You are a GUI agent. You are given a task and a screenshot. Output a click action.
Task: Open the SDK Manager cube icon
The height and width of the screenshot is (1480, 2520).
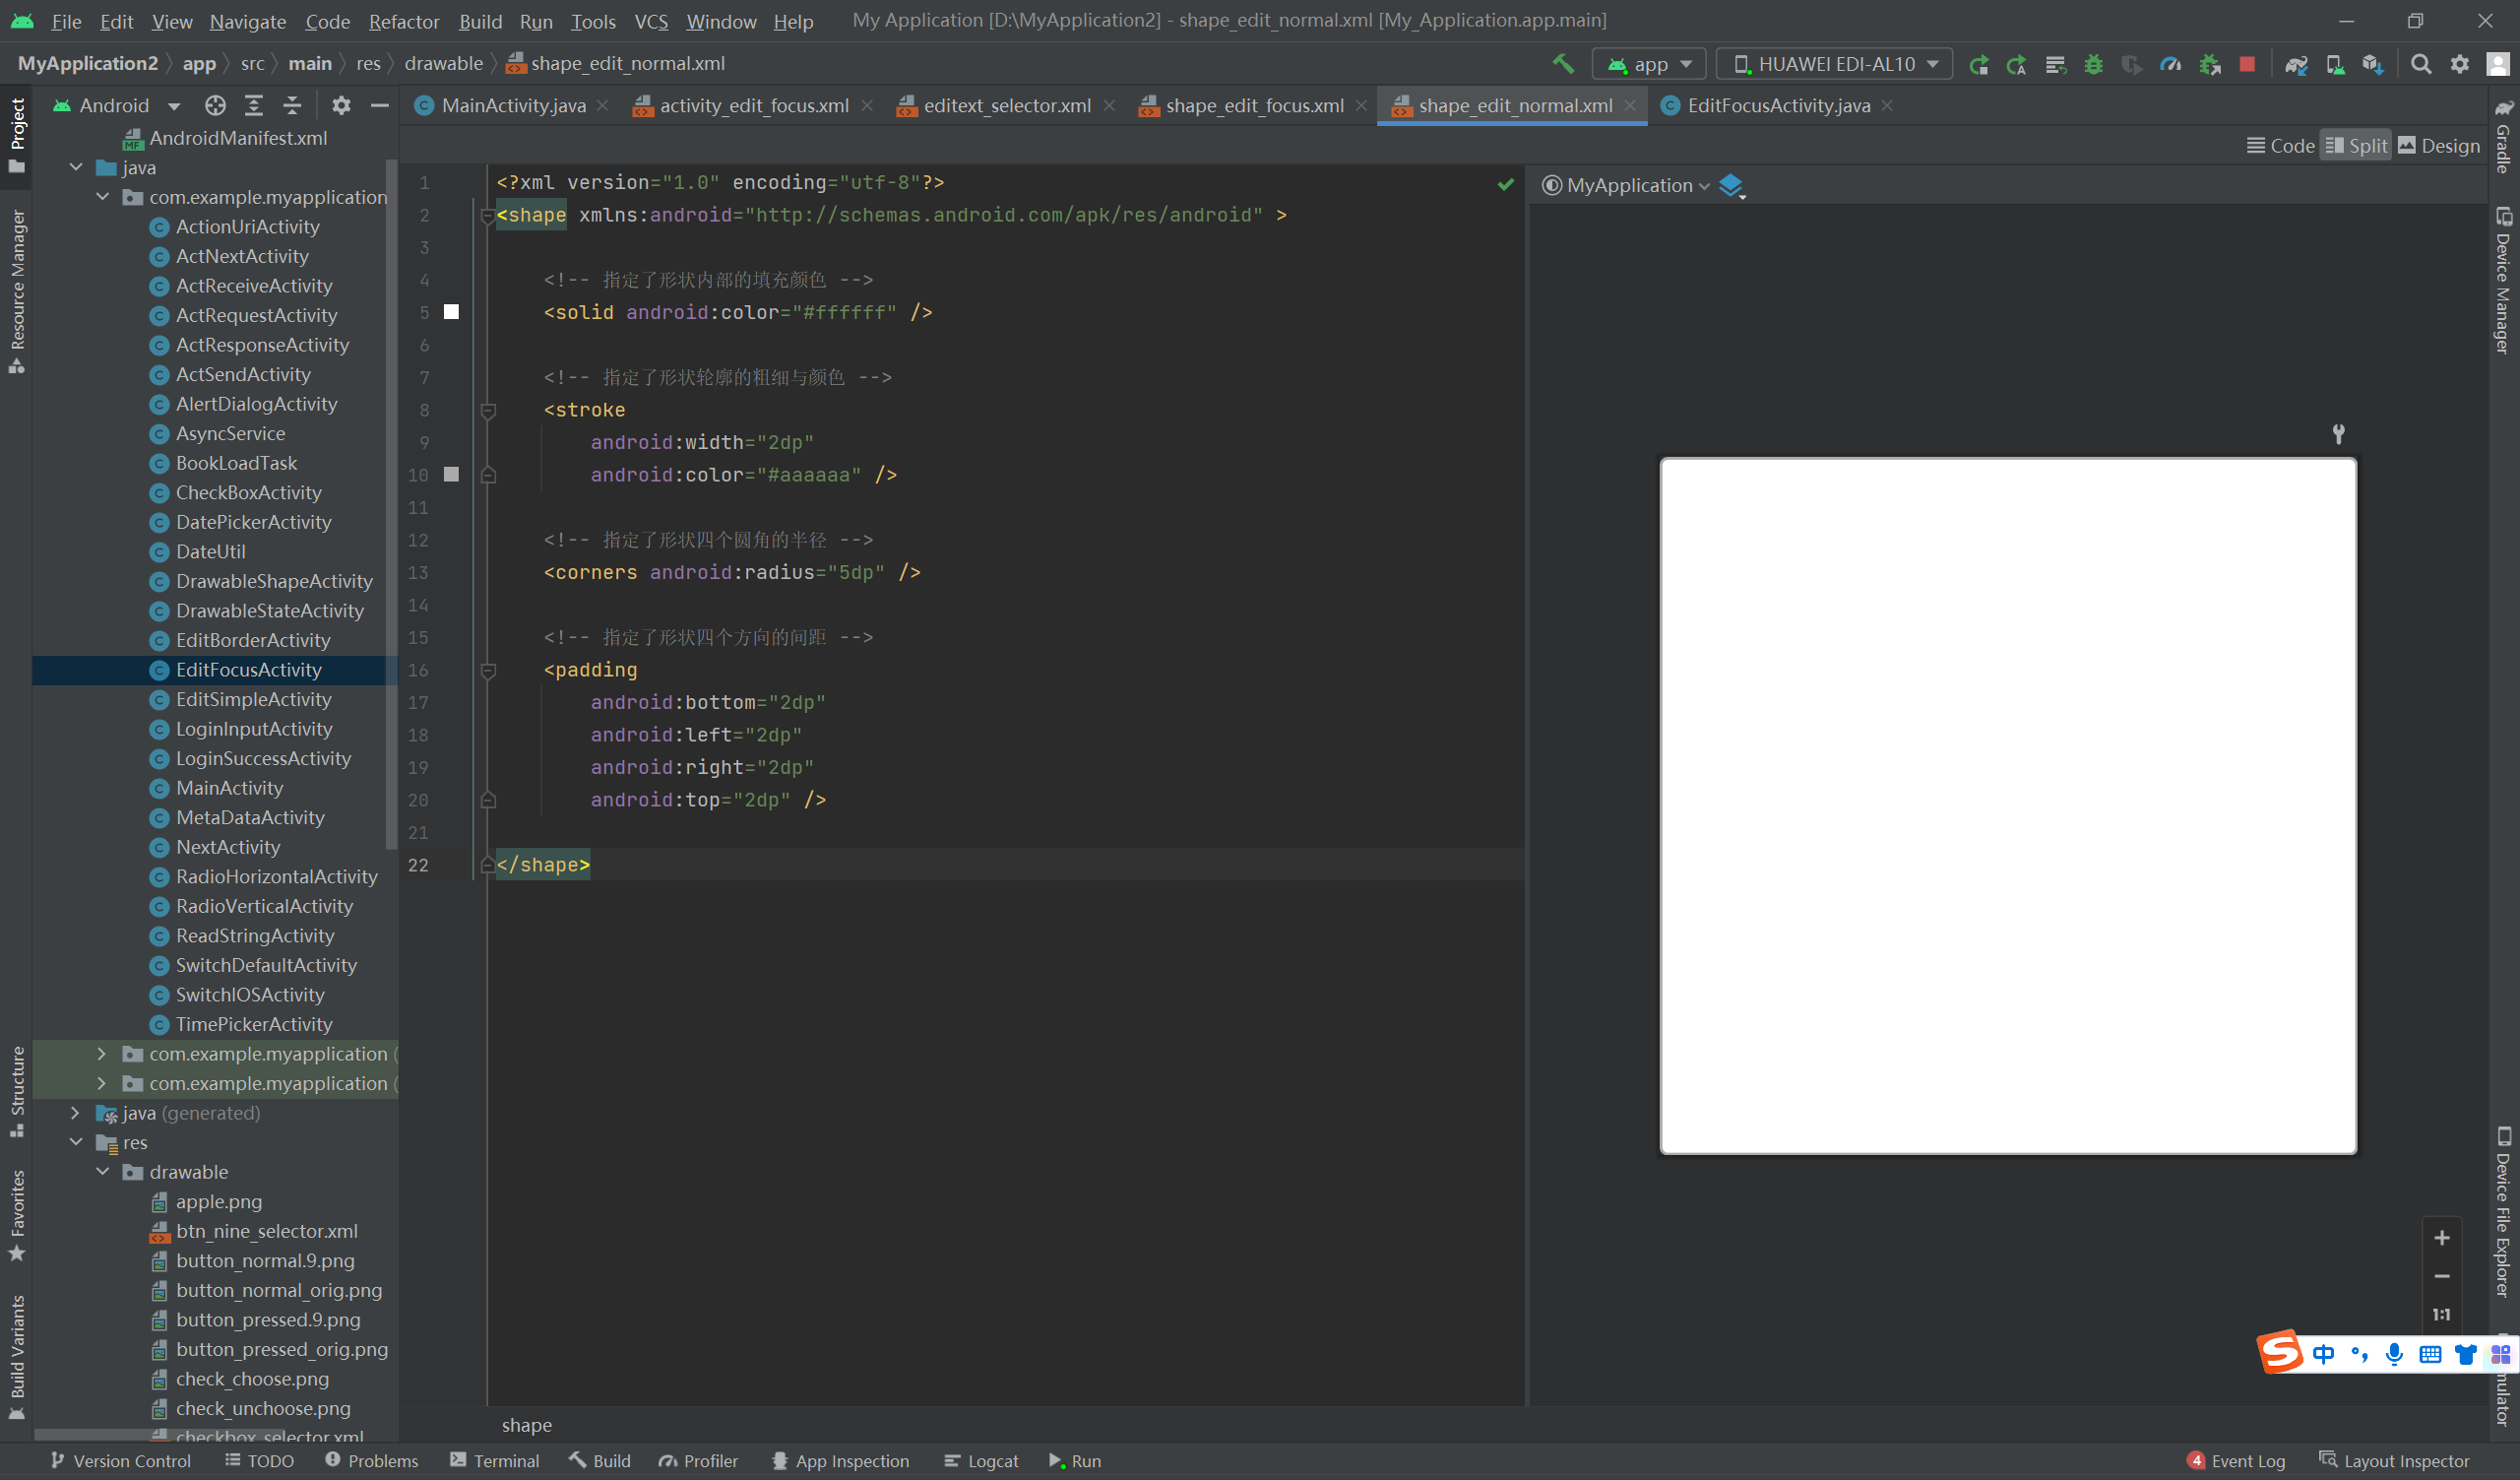[x=2373, y=64]
